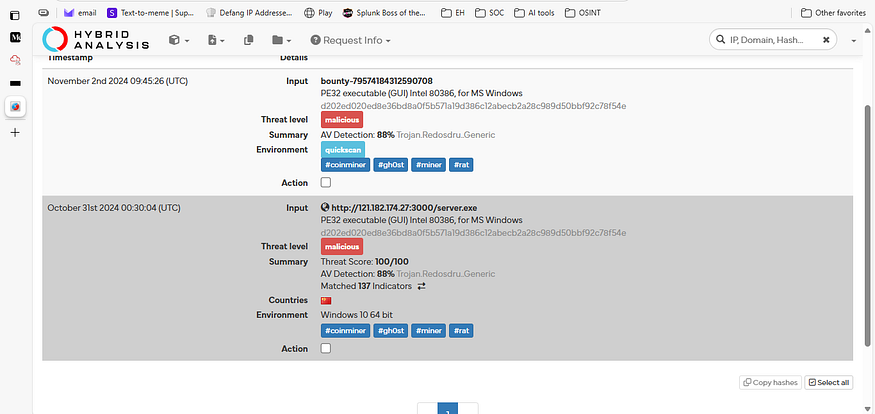
Task: Select the #rat tag in the bounty row
Action: 461,165
